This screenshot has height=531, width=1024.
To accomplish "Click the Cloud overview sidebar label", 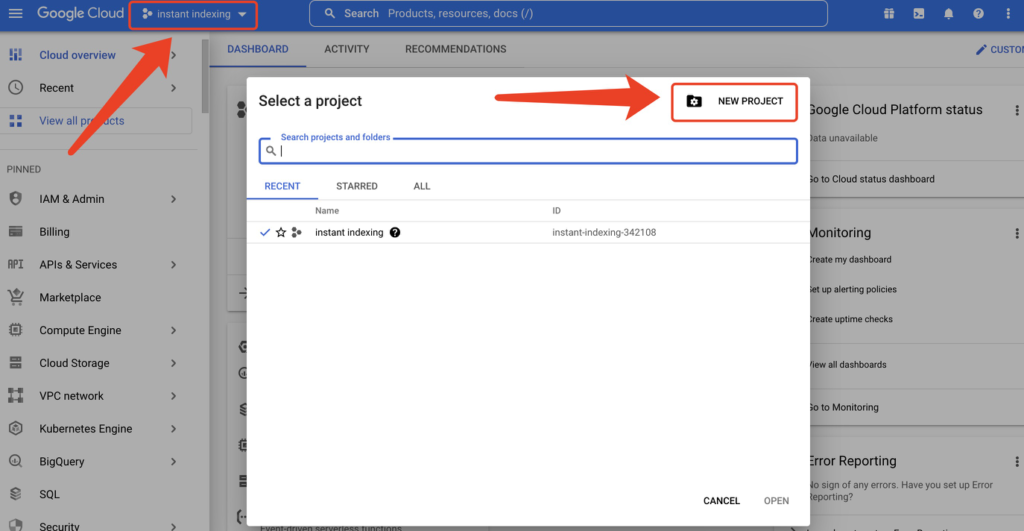I will pos(77,55).
